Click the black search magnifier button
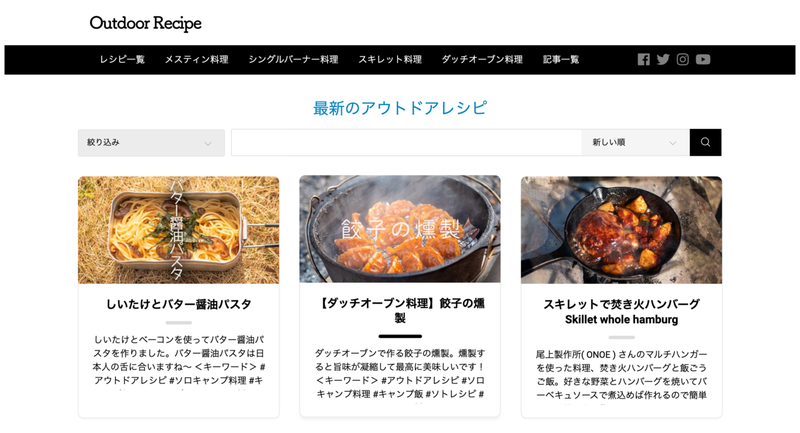The width and height of the screenshot is (800, 433). click(x=705, y=142)
